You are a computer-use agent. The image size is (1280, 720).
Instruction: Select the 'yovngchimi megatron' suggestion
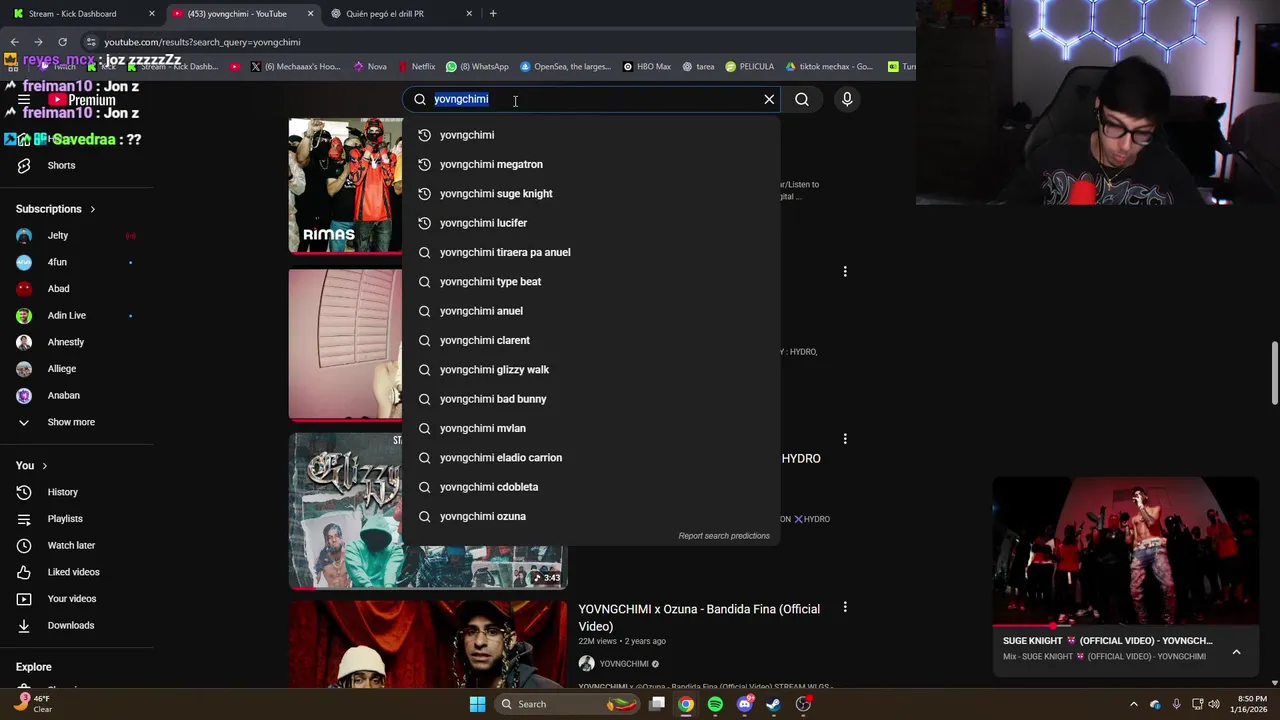pos(591,164)
